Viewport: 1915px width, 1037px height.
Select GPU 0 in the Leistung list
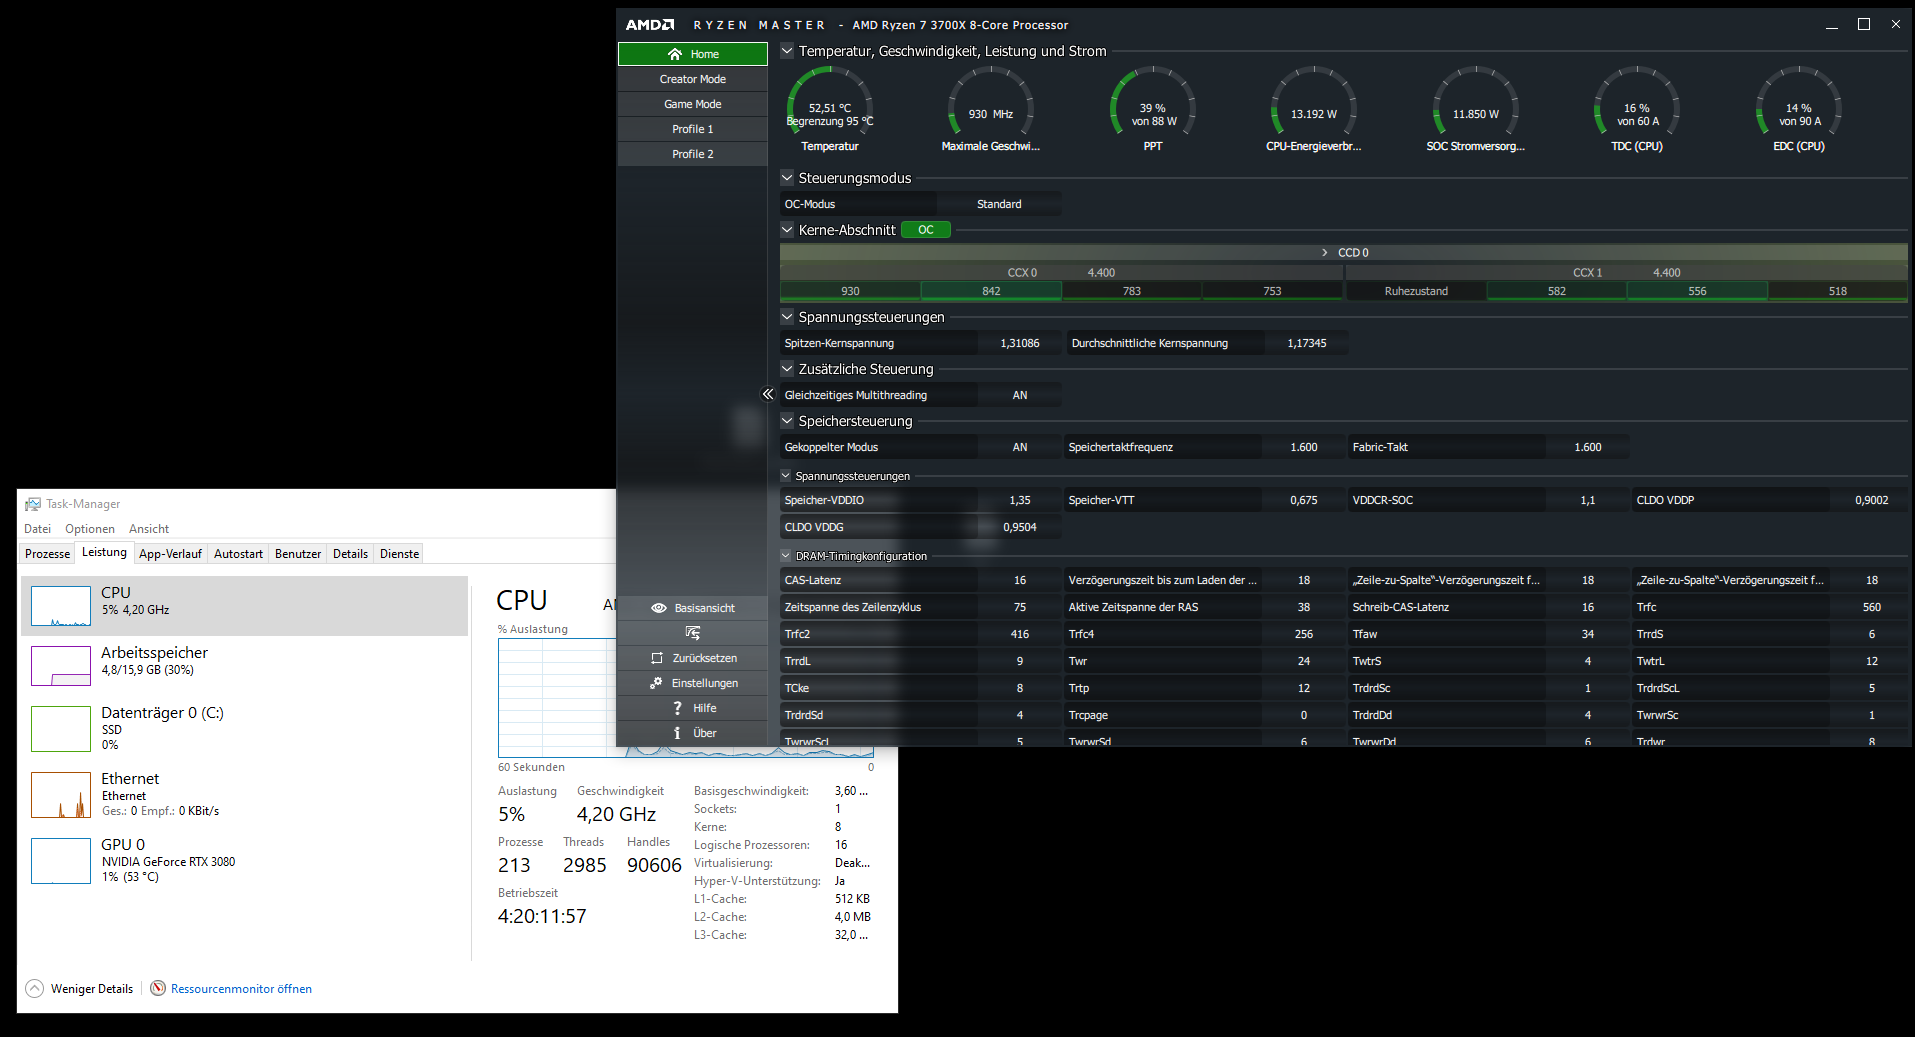245,860
